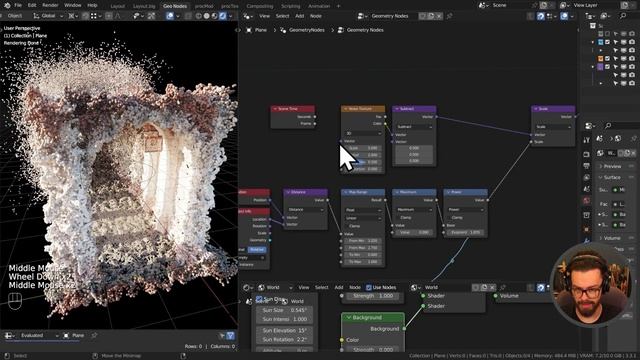640x360 pixels.
Task: Open the shading options dropdown arrow
Action: pyautogui.click(x=231, y=16)
